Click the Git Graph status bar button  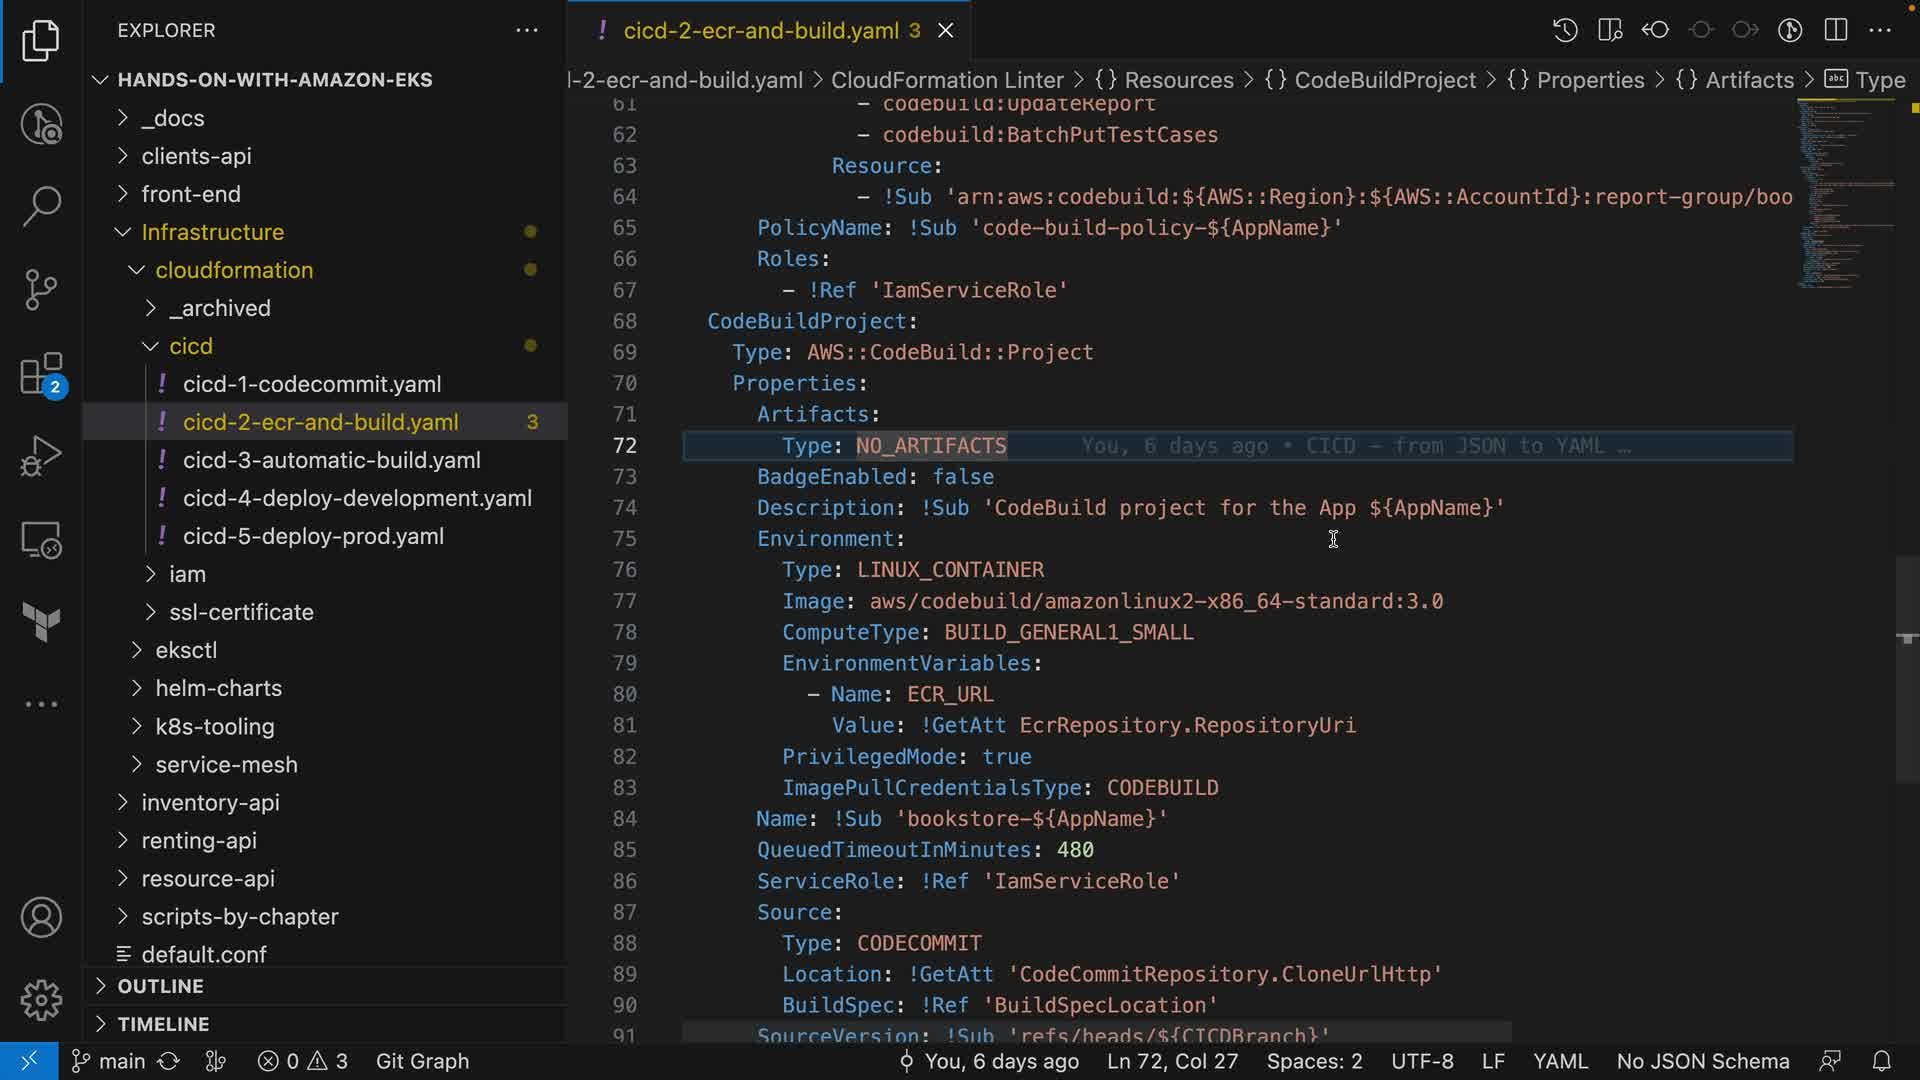pos(422,1061)
